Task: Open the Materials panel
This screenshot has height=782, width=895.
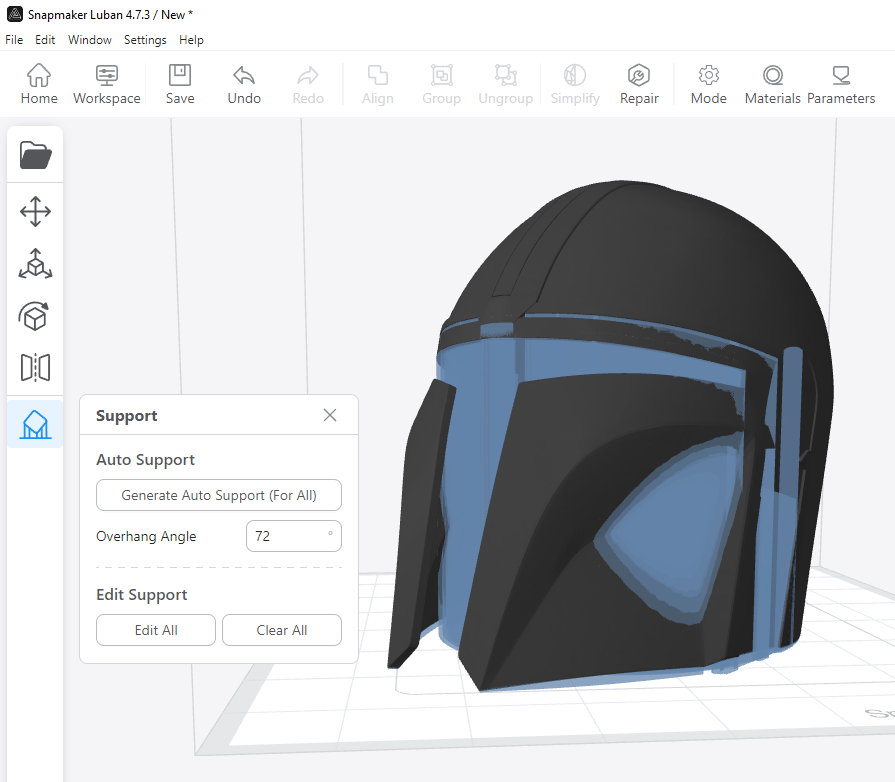Action: [x=773, y=84]
